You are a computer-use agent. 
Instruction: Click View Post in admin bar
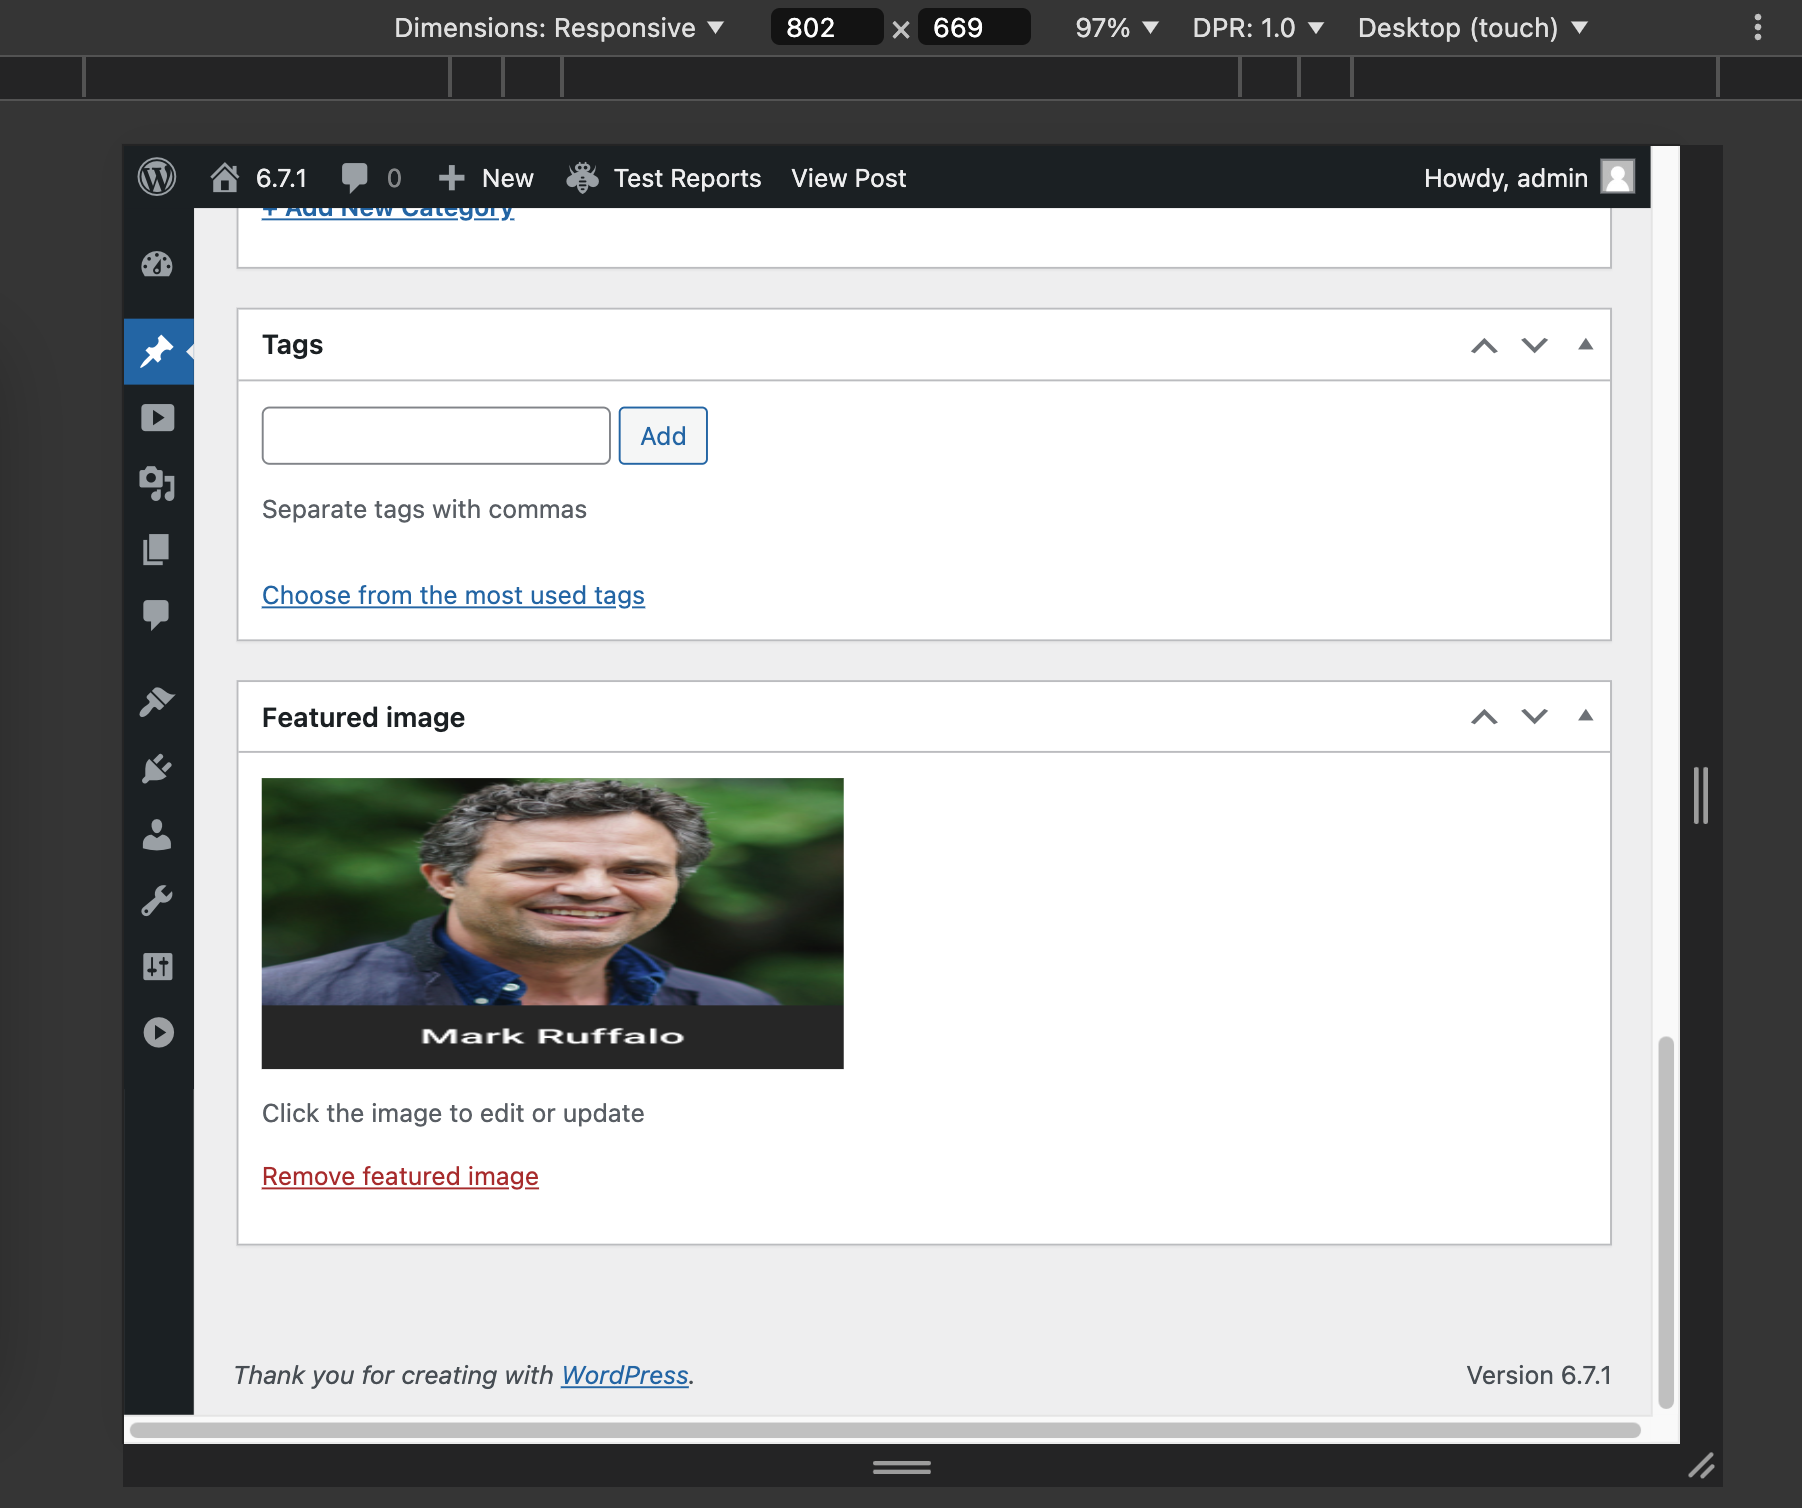pos(848,178)
